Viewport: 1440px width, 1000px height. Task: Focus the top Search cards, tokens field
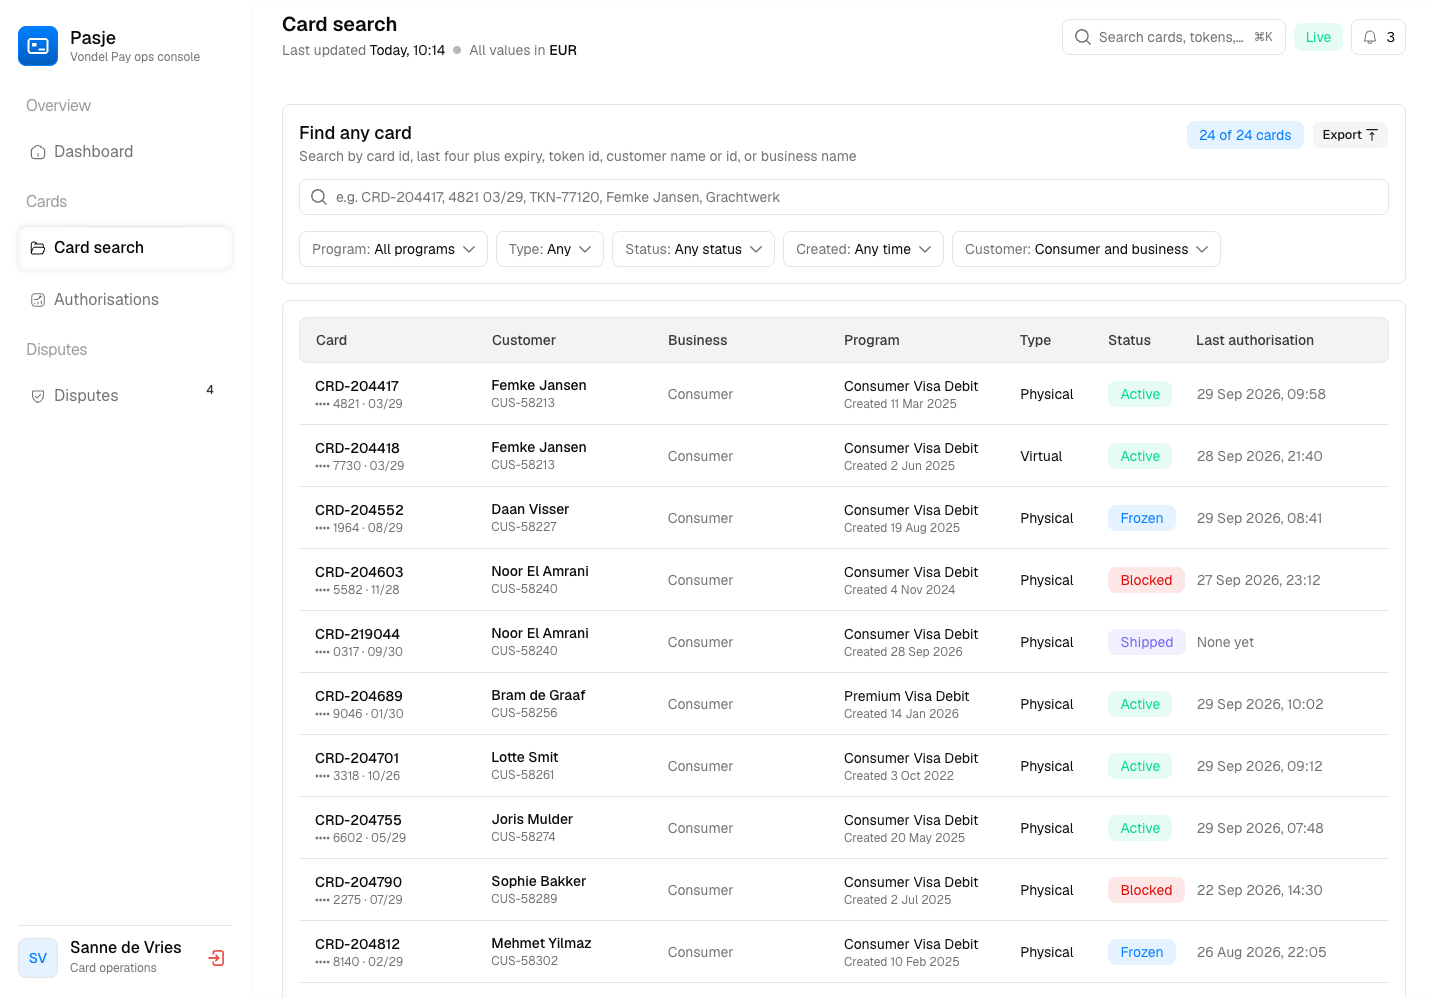point(1174,37)
